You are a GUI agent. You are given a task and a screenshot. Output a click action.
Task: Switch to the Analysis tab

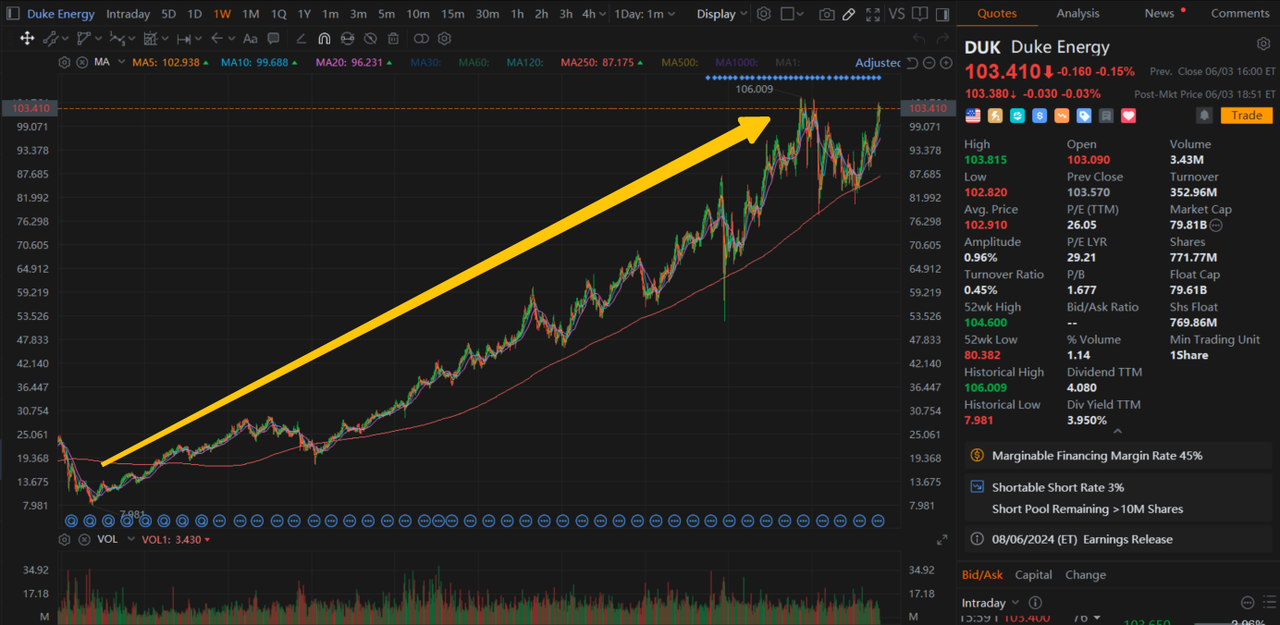(x=1078, y=13)
